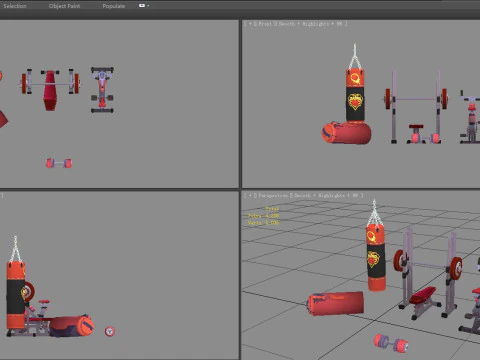Viewport: 480px width, 360px height.
Task: Select the barbell weight plate in Perspective viewport
Action: [456, 268]
